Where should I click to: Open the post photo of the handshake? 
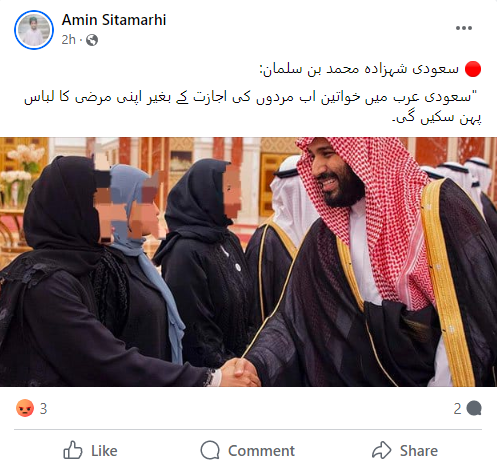coord(248,262)
